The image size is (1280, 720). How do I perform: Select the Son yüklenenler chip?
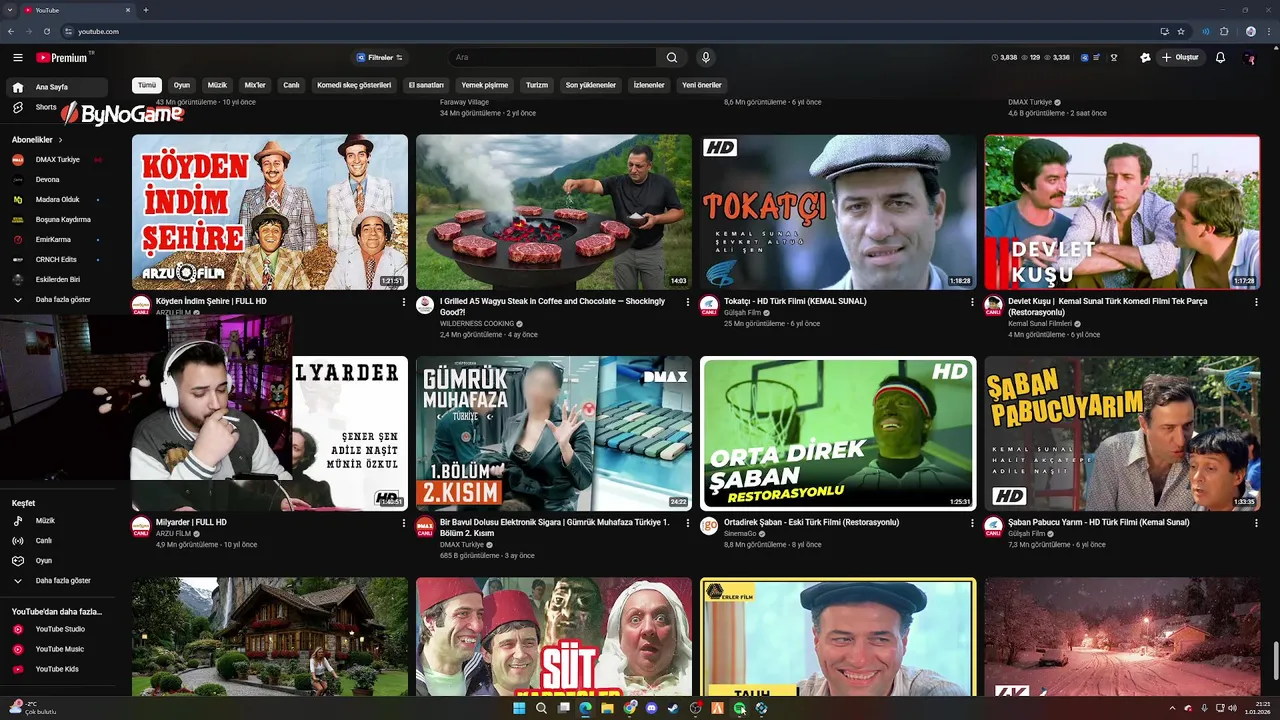(591, 85)
